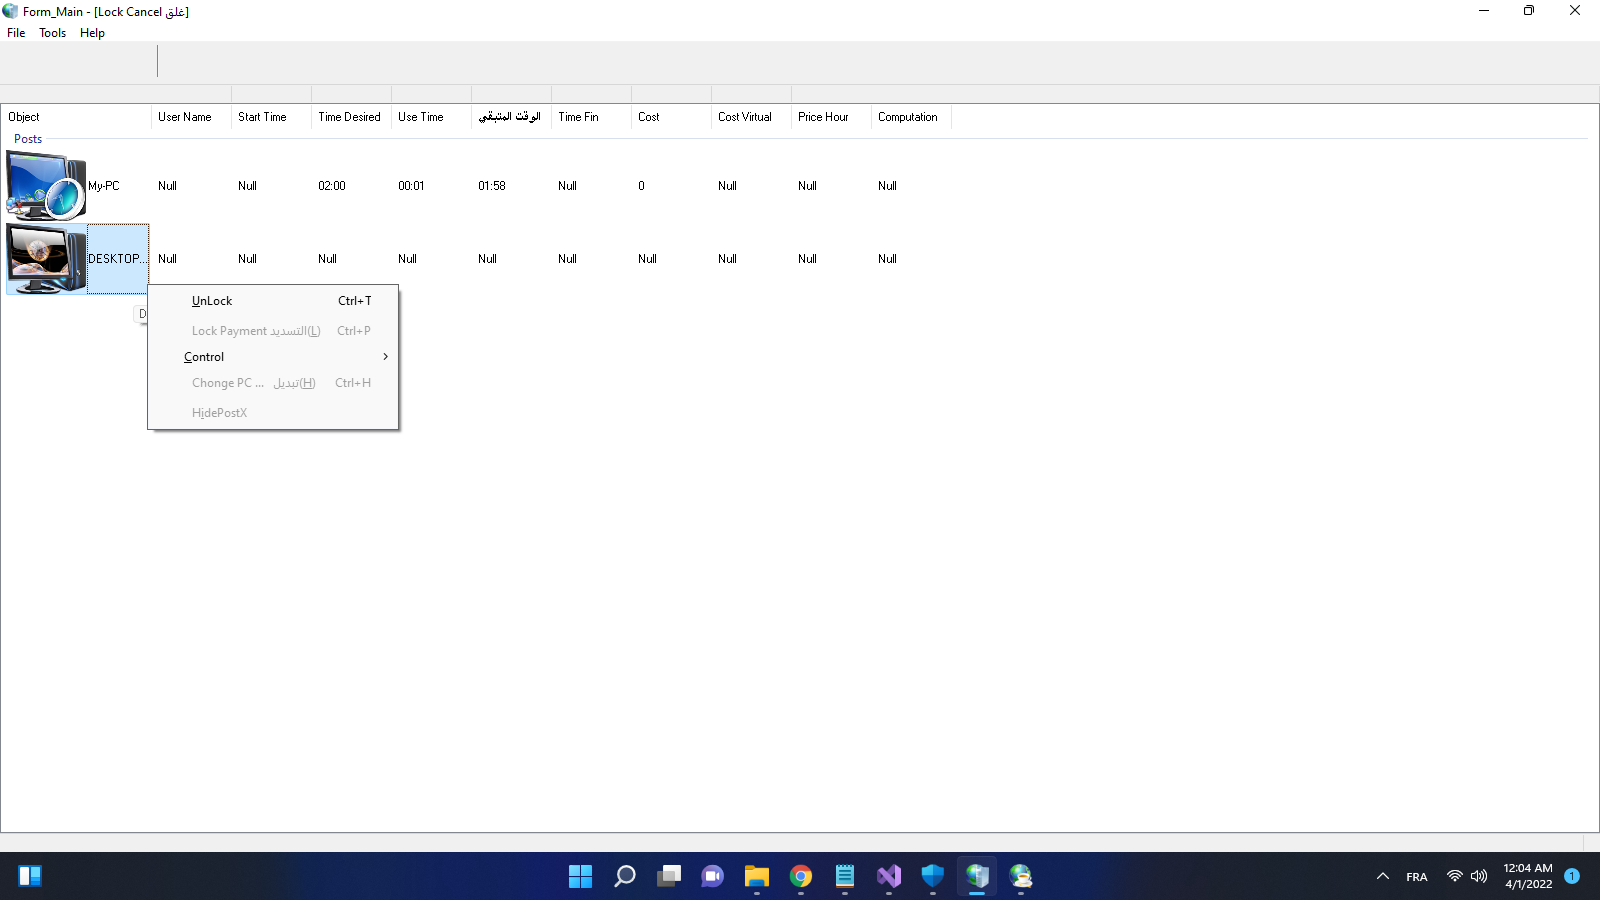Switch keyboard layout via FRA indicator

(x=1416, y=877)
